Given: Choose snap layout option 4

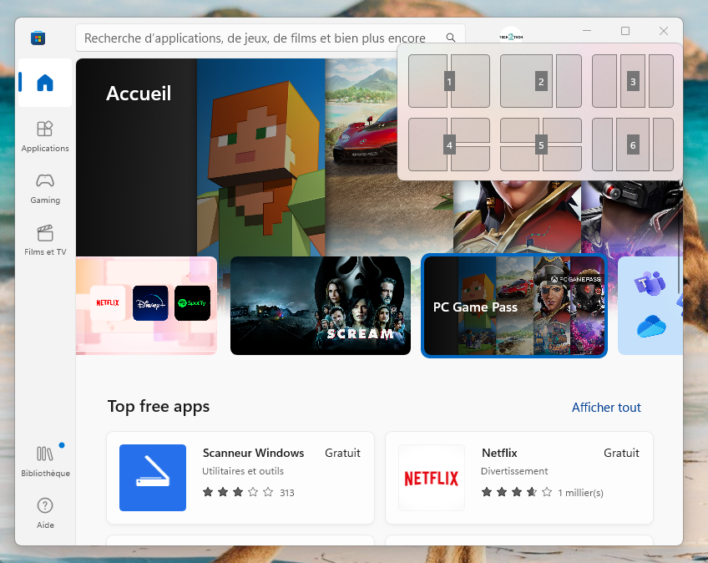Looking at the screenshot, I should point(449,145).
